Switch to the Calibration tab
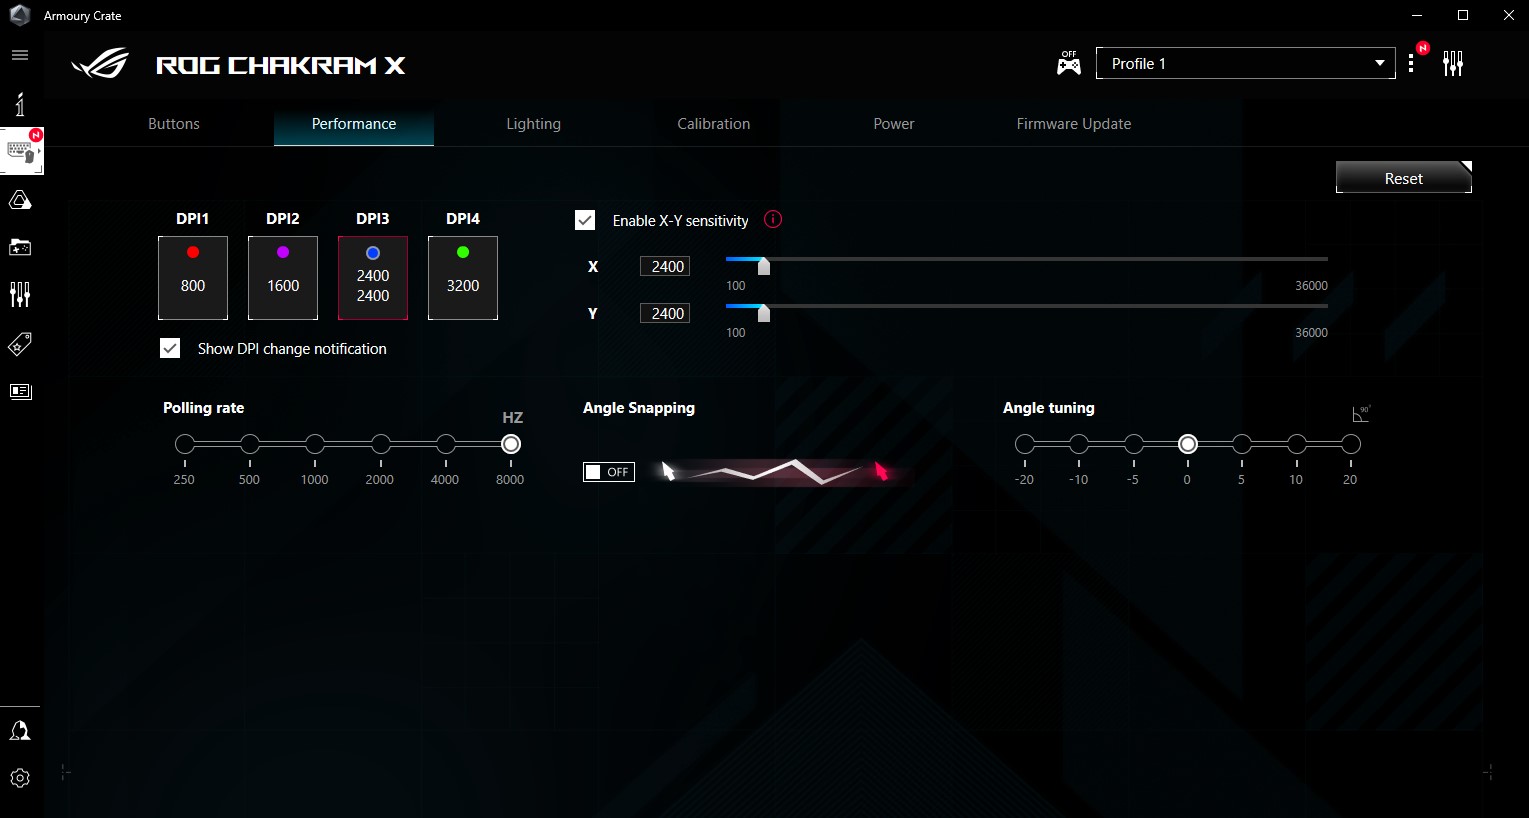This screenshot has width=1529, height=818. coord(714,124)
